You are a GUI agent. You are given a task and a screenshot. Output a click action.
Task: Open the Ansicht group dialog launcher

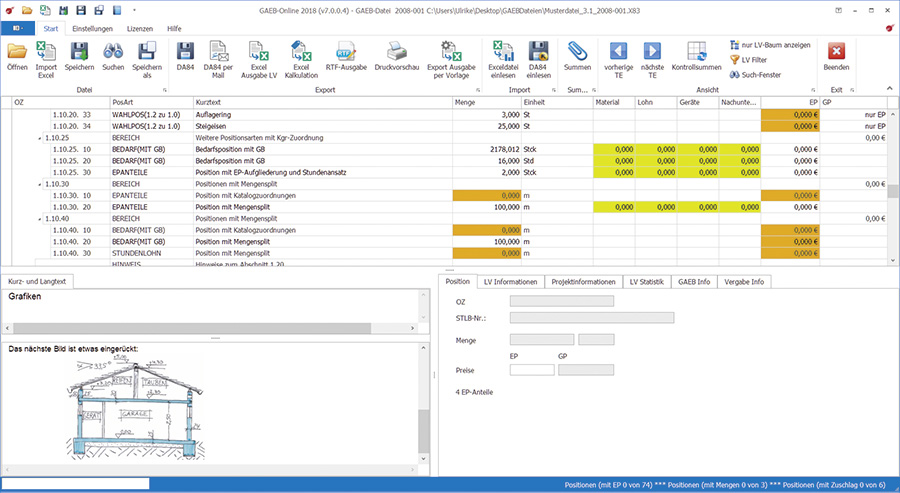pos(813,90)
